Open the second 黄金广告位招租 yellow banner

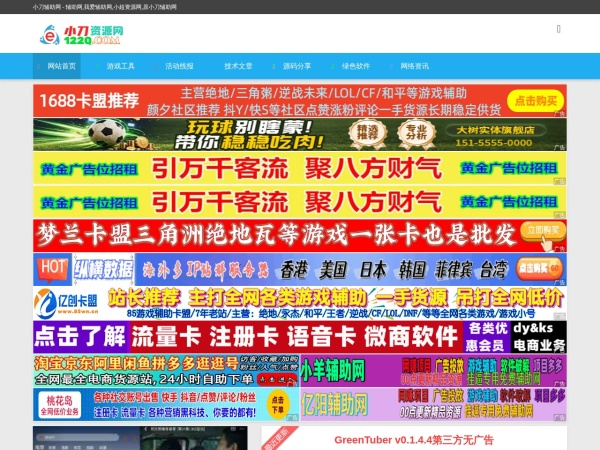300,202
